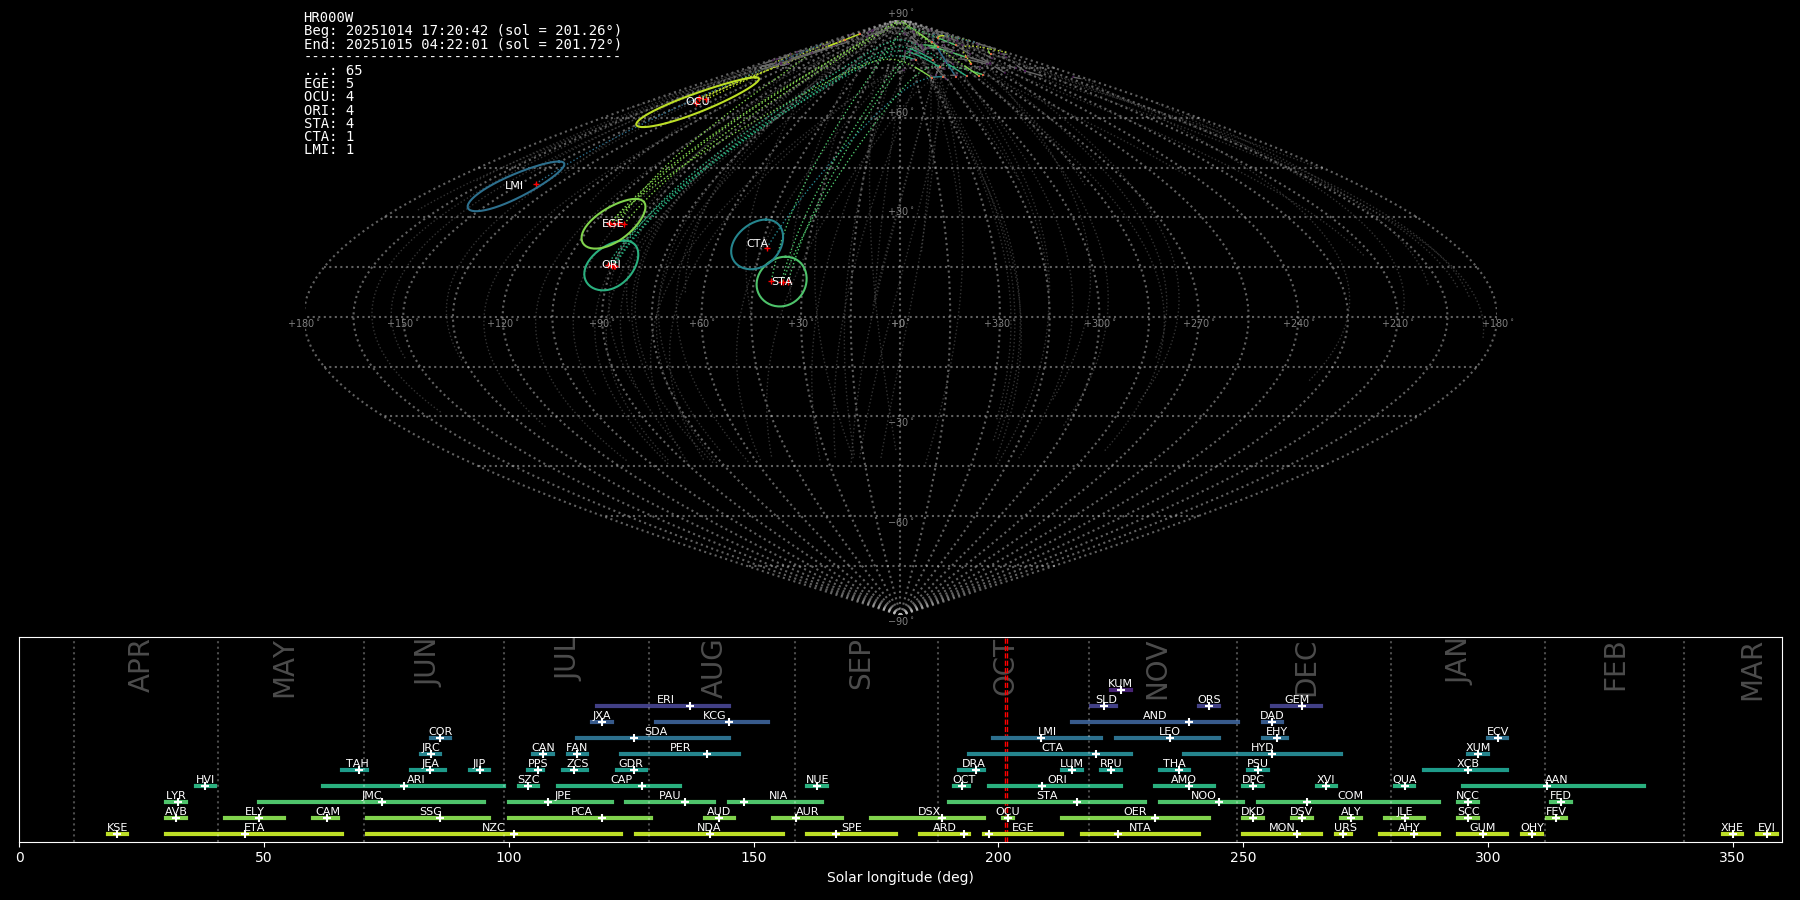
Task: Click the XHE shower bar near March
Action: click(1732, 834)
